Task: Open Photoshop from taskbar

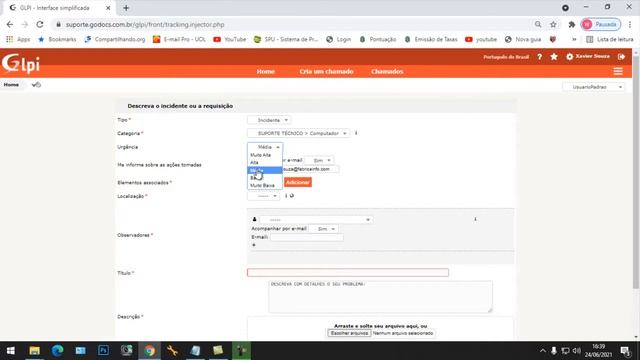Action: pos(103,351)
